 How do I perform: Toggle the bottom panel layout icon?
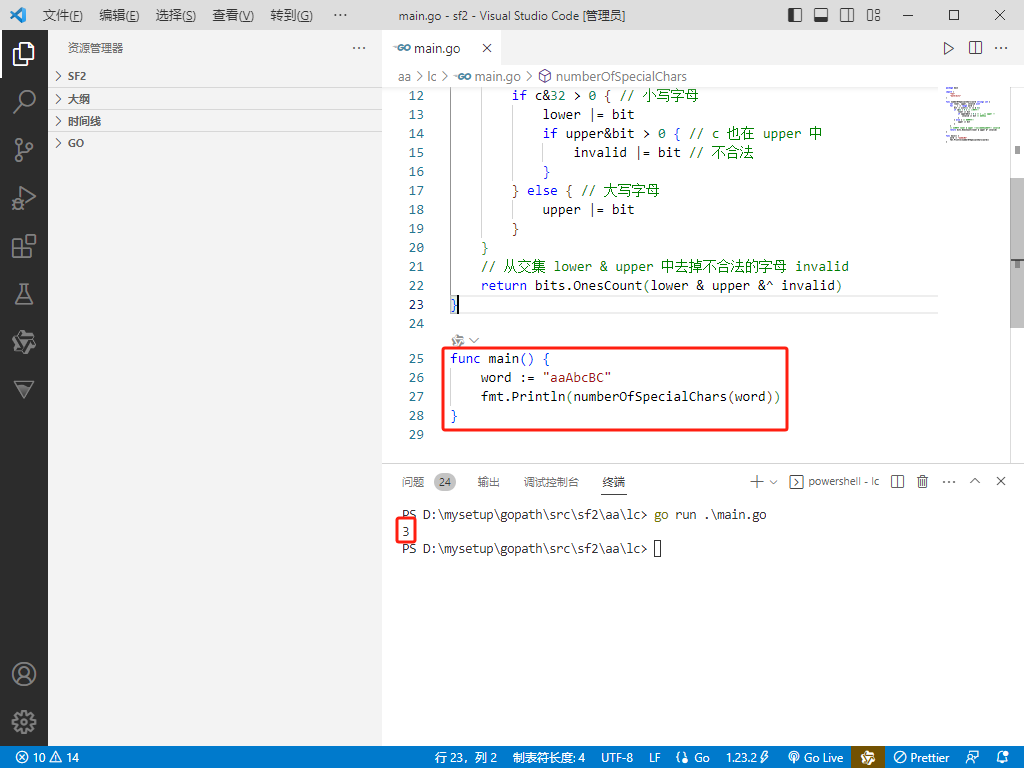click(x=821, y=15)
